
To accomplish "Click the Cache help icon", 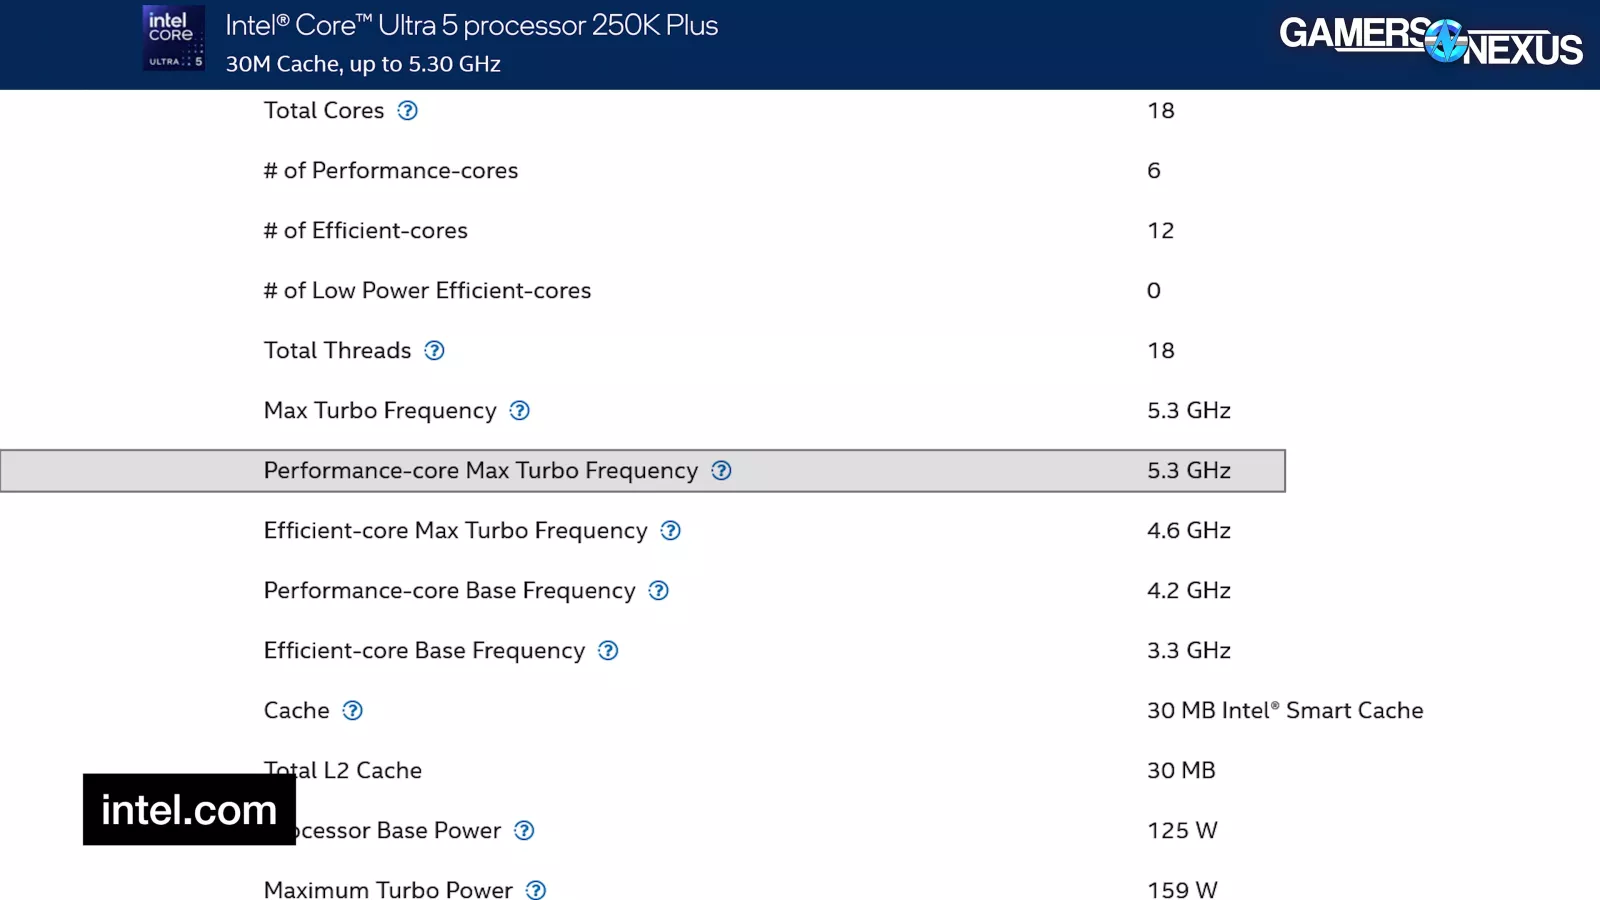I will [x=352, y=711].
